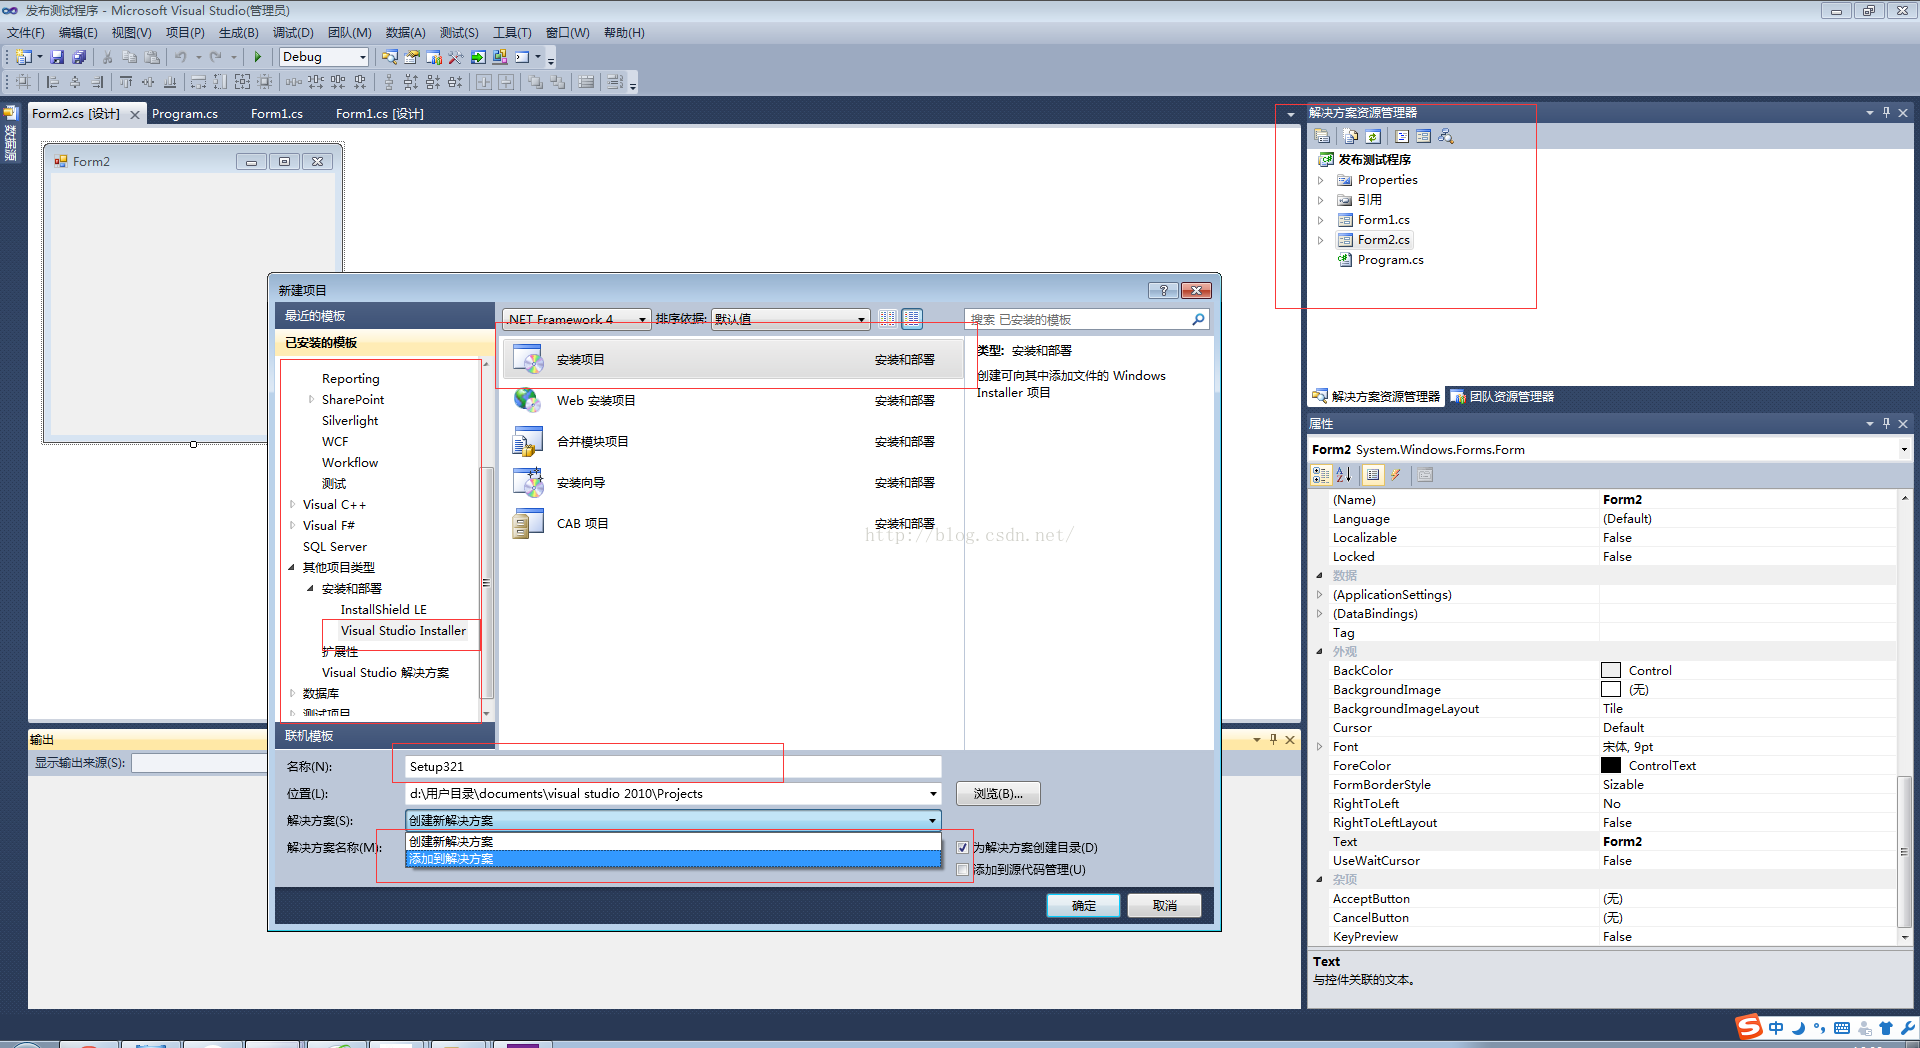Viewport: 1920px width, 1048px height.
Task: Click Show All Files in Solution Explorer
Action: (1351, 136)
